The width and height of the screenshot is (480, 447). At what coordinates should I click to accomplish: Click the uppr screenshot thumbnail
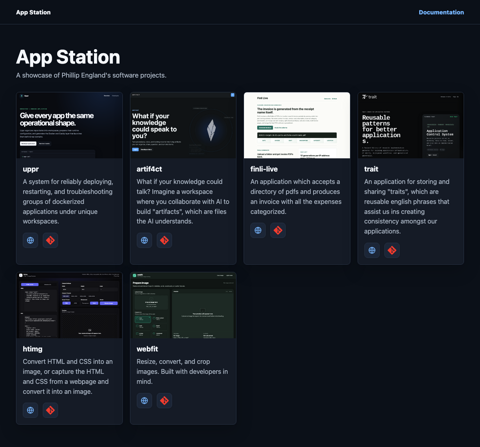(x=69, y=125)
